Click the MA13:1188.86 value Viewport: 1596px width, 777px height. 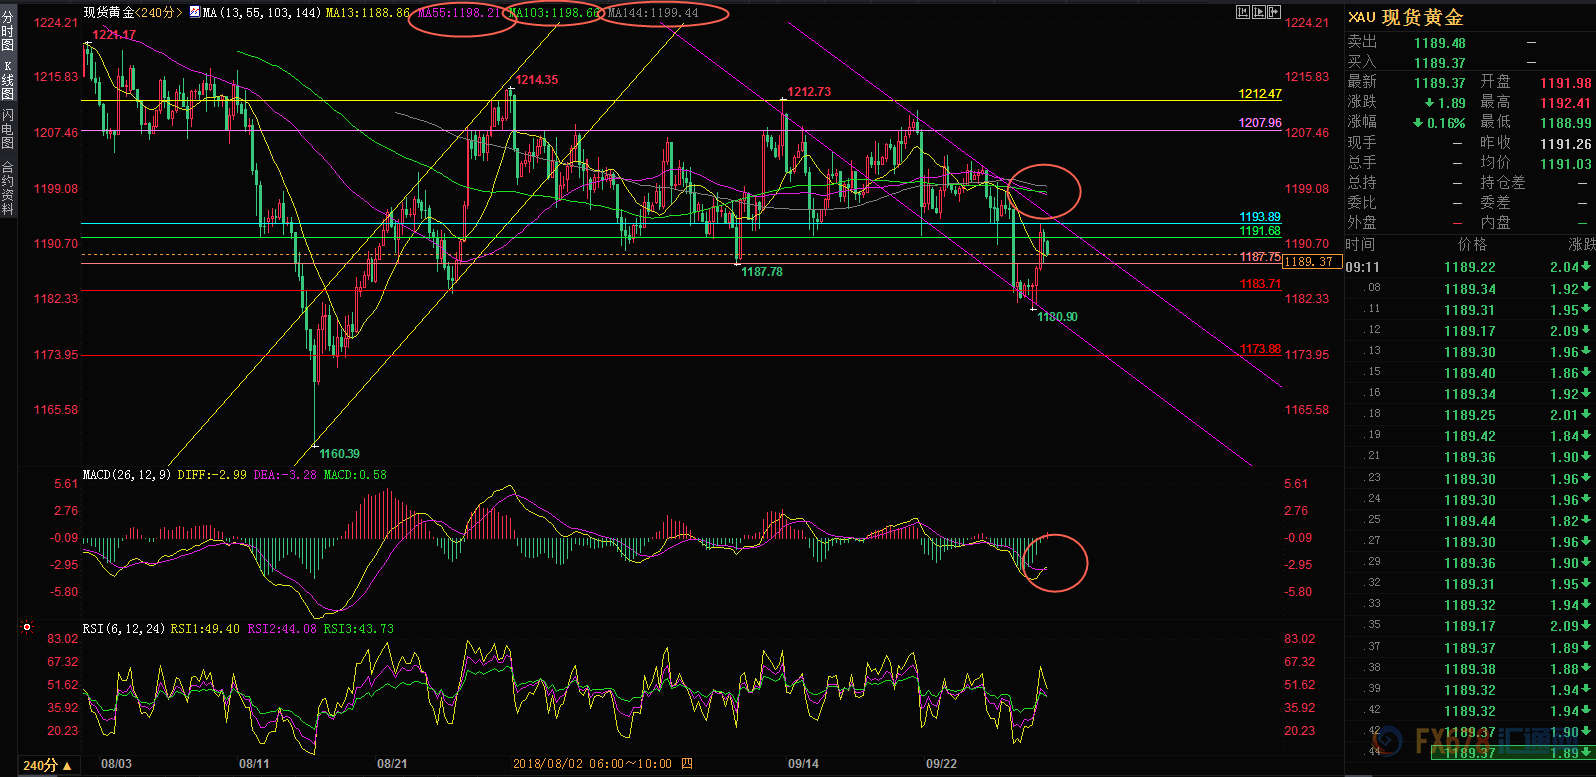pyautogui.click(x=368, y=13)
